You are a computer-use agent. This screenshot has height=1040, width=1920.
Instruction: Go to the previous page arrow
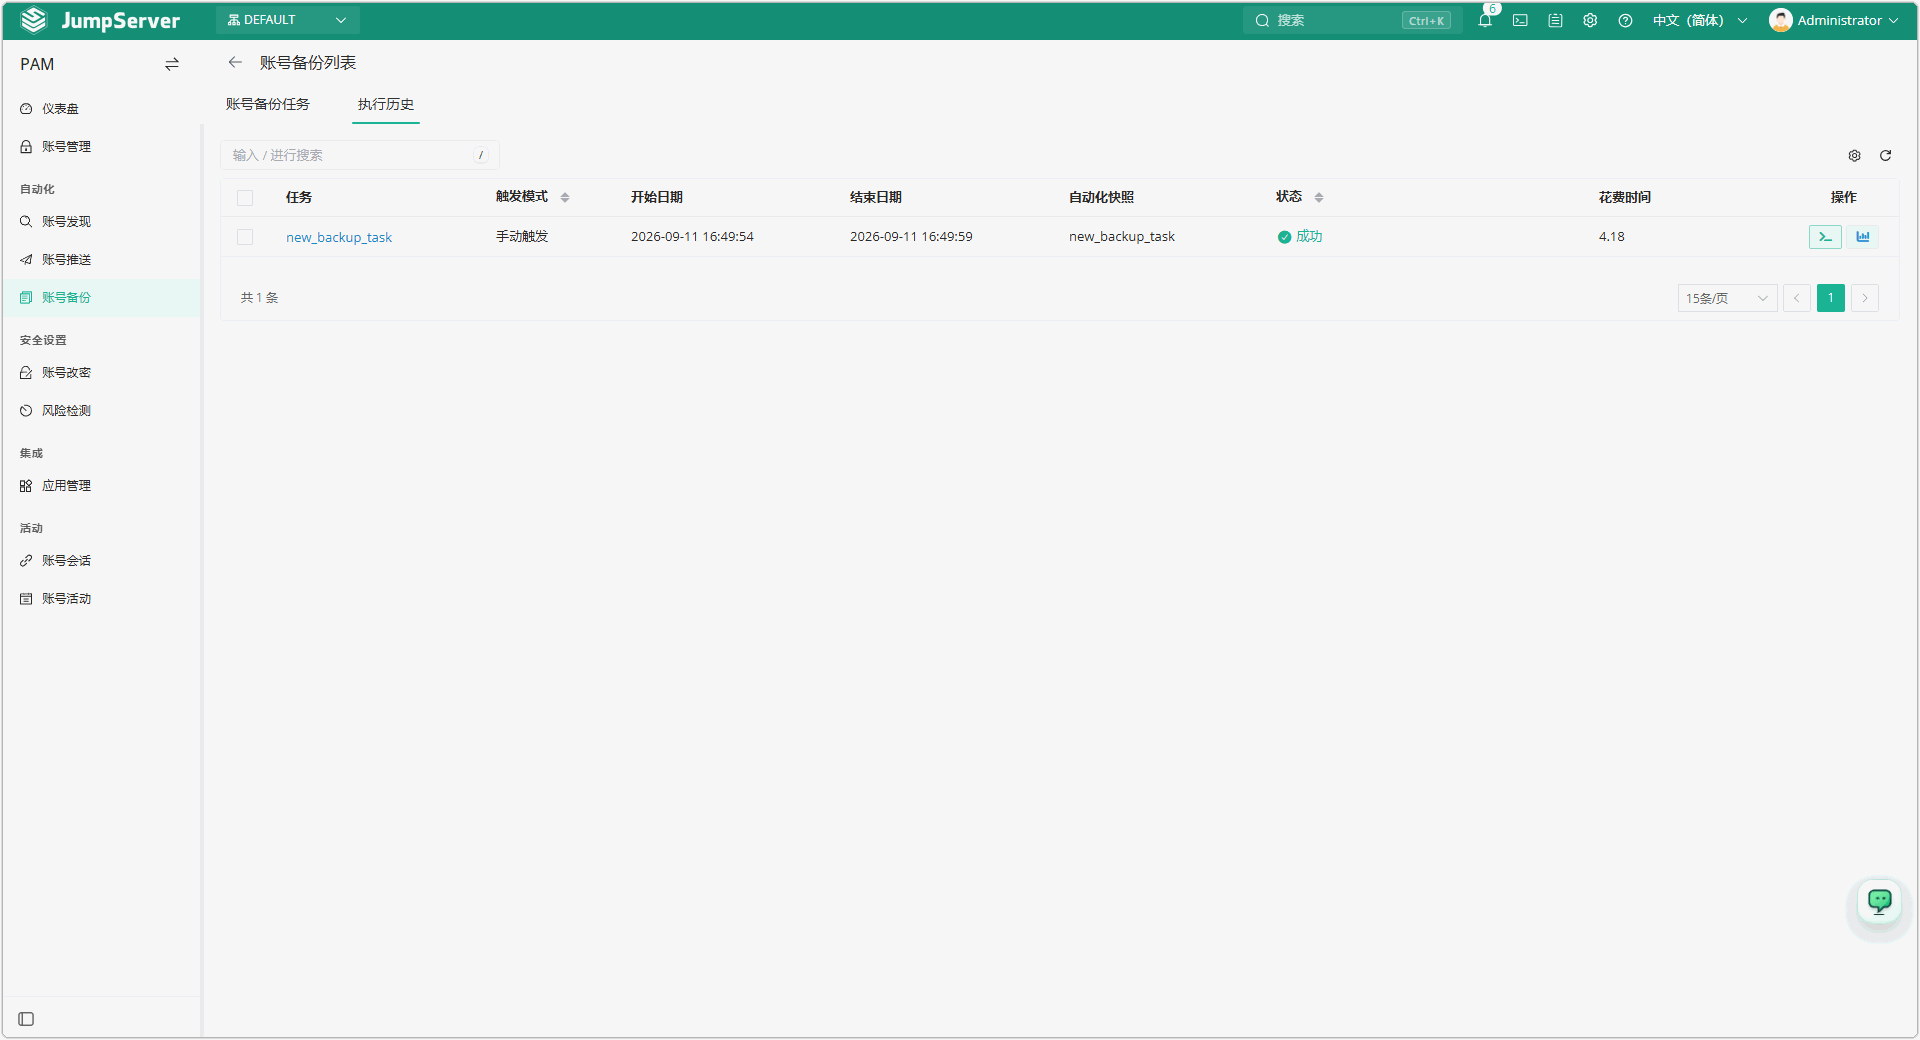[1797, 298]
